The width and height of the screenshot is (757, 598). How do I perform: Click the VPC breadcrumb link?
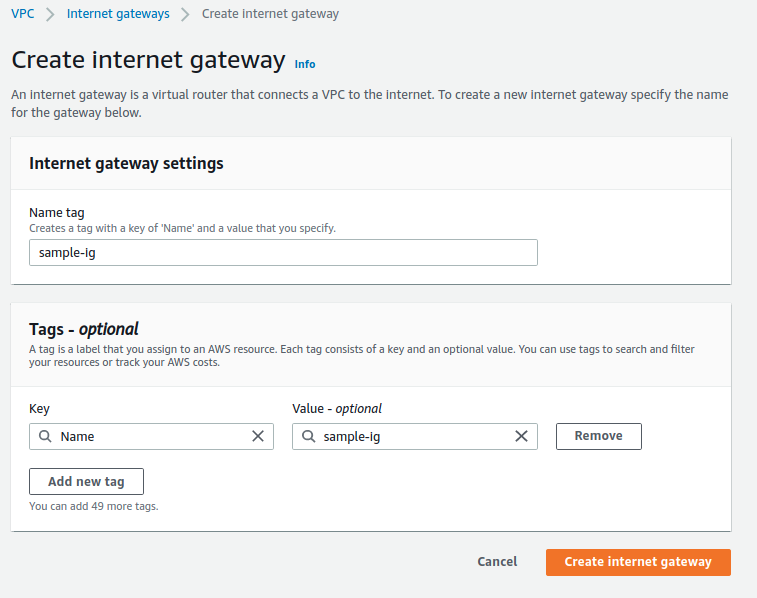(x=22, y=14)
